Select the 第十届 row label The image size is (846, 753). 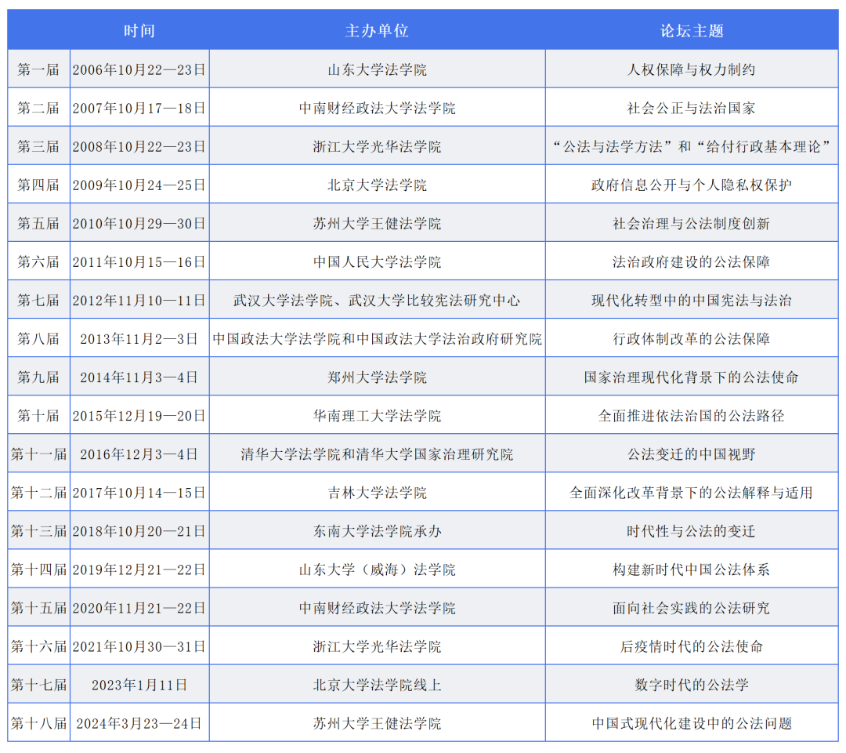point(38,415)
